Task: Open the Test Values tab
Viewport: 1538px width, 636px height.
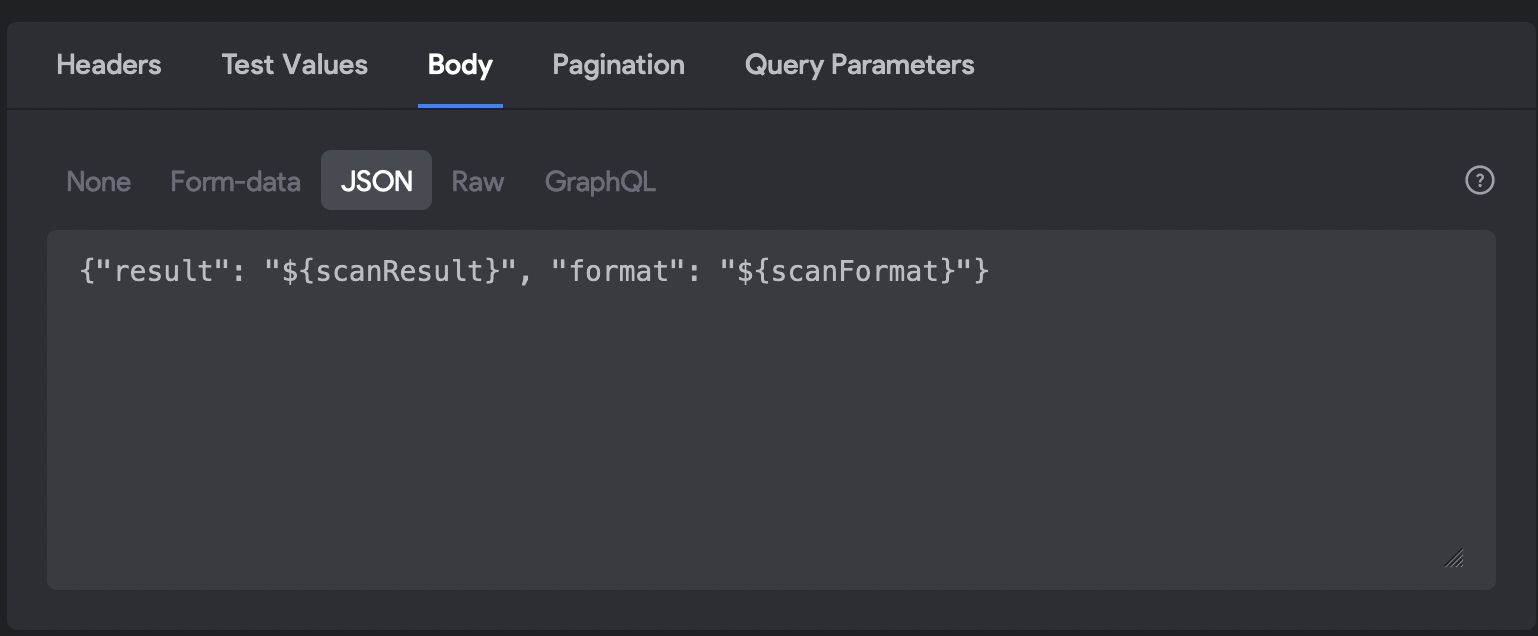Action: (294, 65)
